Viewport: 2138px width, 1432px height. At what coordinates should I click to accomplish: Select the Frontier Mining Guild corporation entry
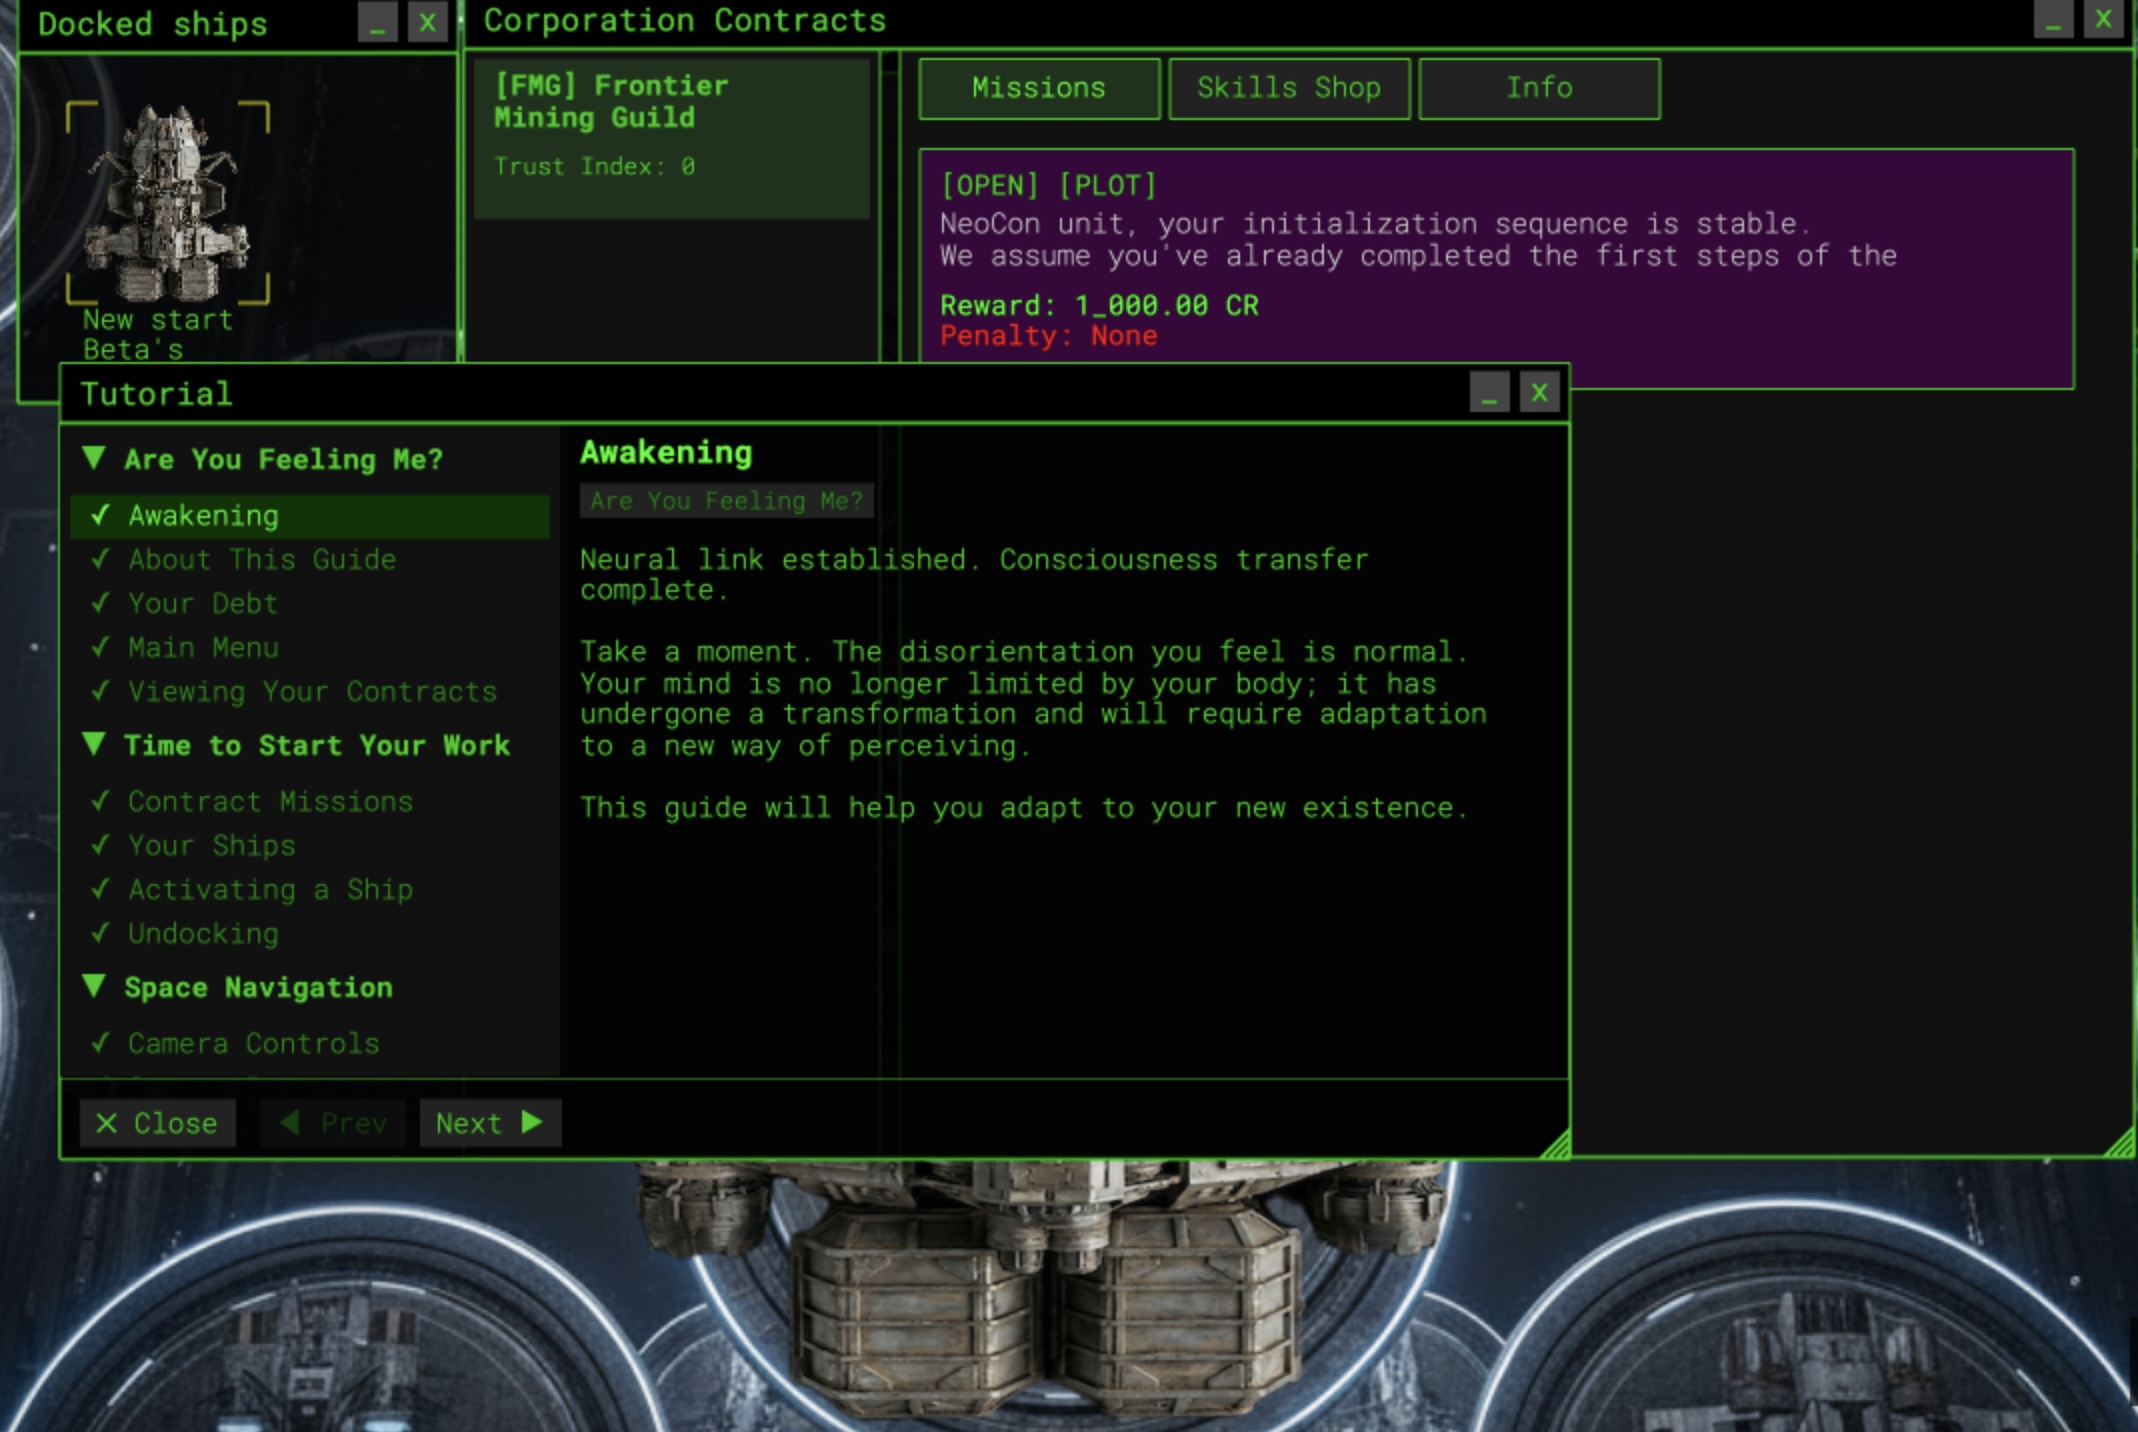point(671,137)
